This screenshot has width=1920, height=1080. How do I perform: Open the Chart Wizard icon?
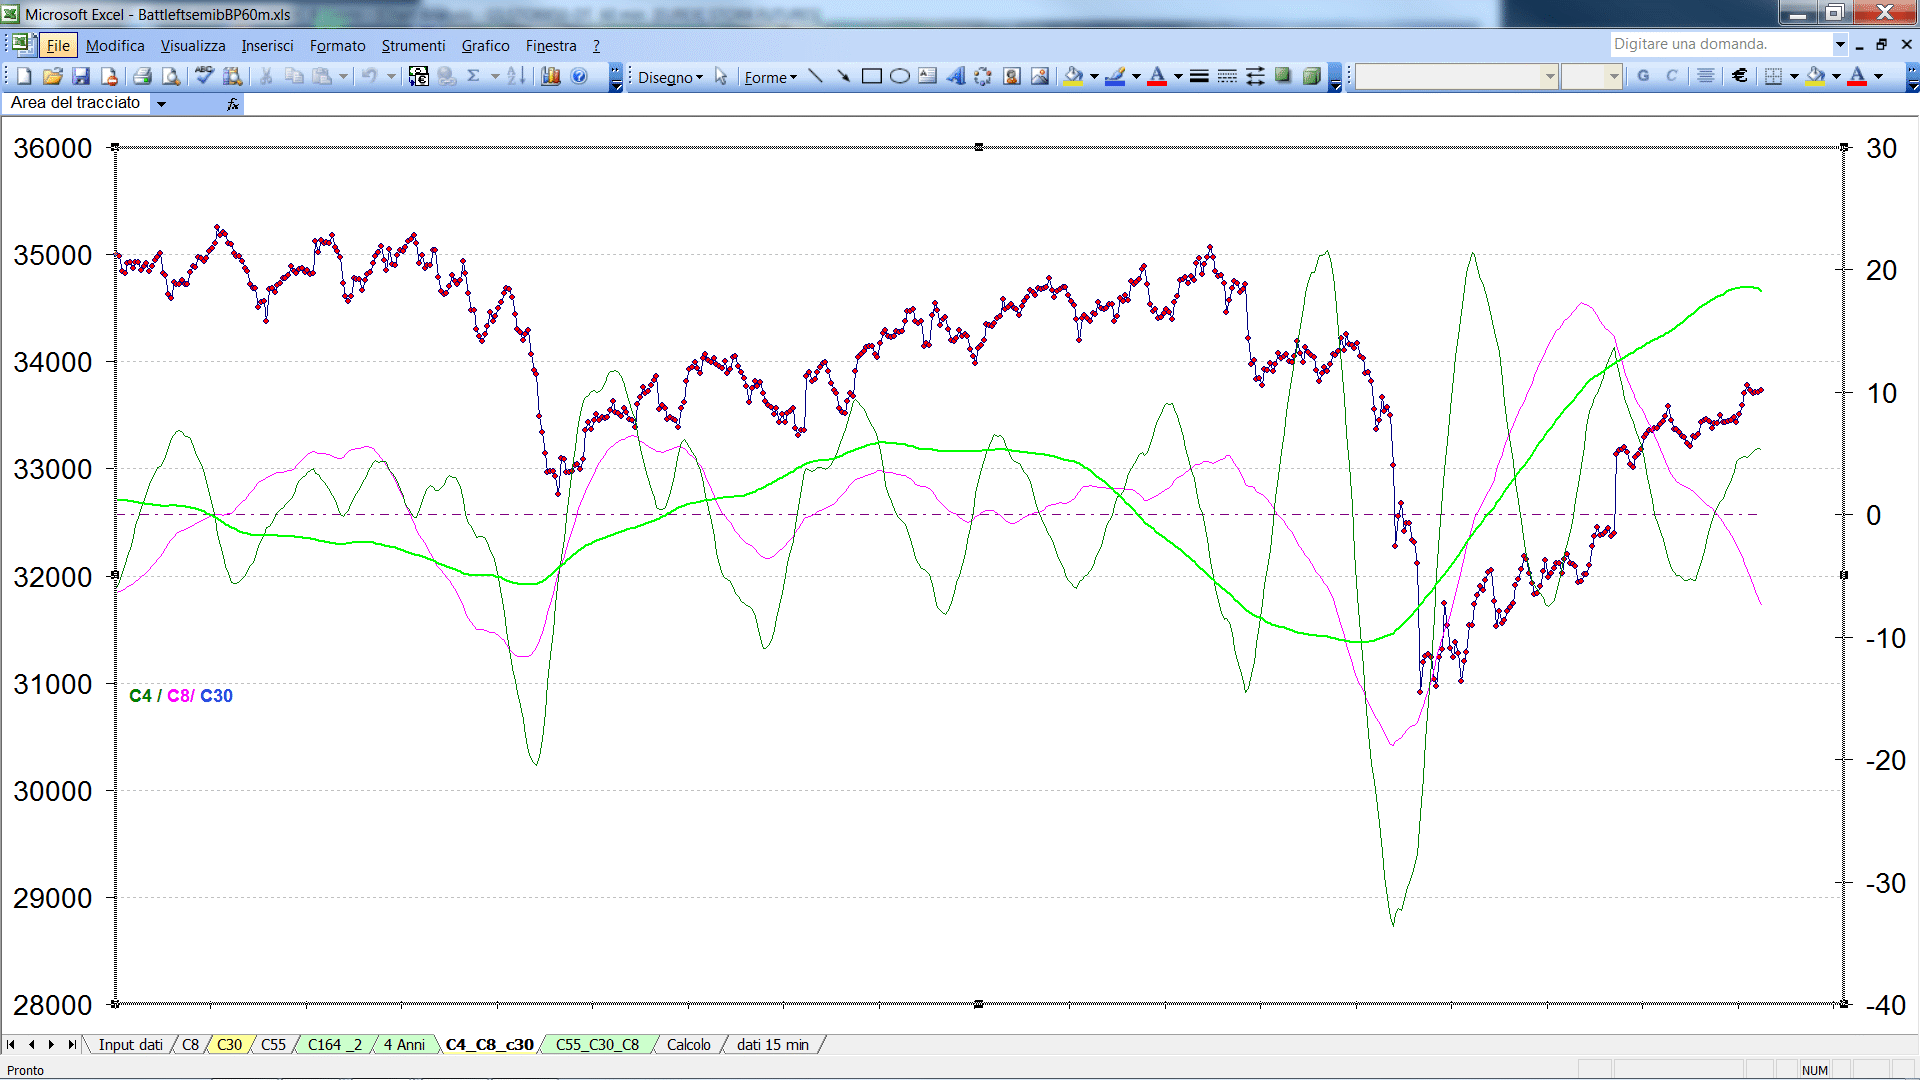(550, 76)
